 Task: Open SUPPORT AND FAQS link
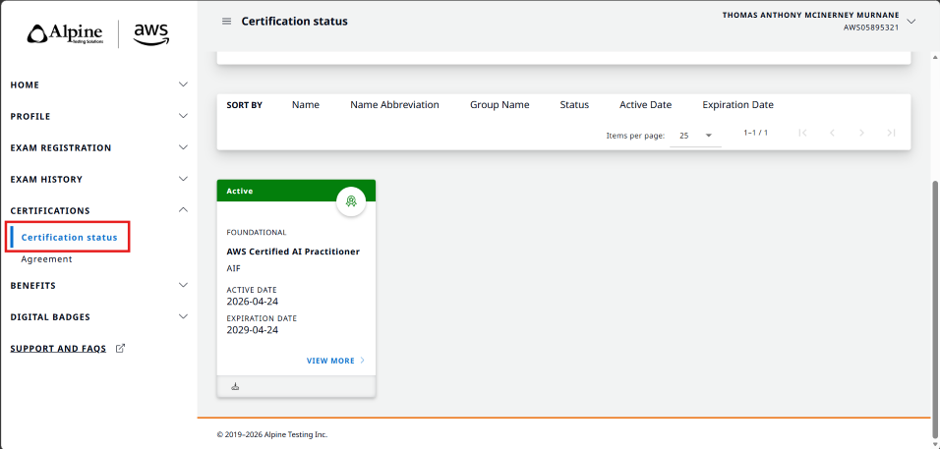[58, 348]
